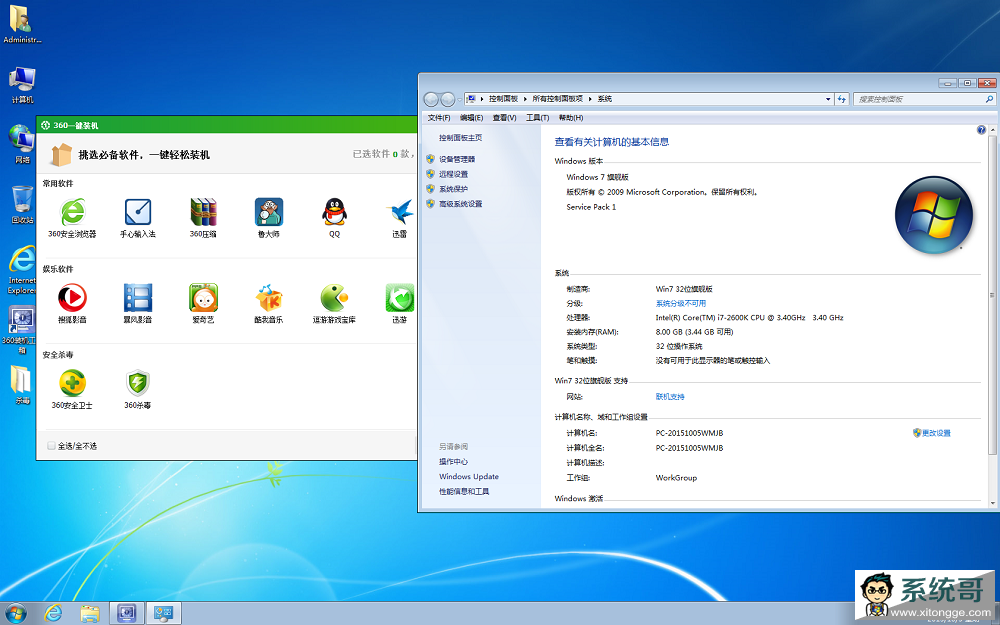Open 远程设置 from the sidebar
The image size is (1000, 625).
453,174
